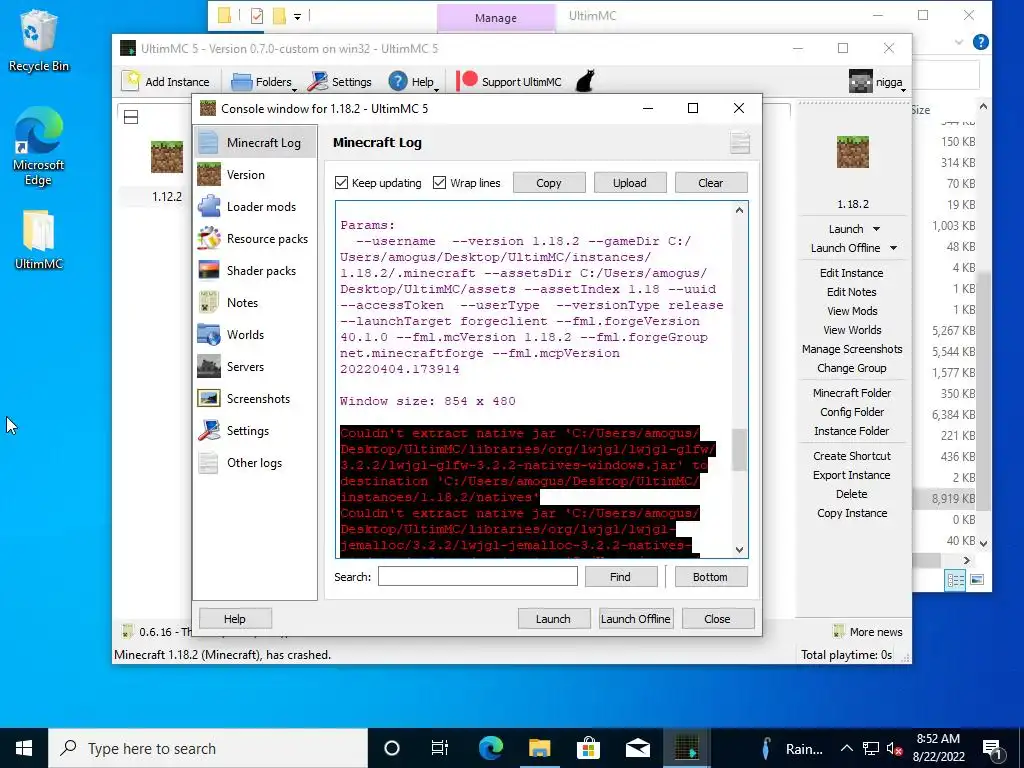This screenshot has height=768, width=1024.
Task: Click the instance Settings icon in sidebar
Action: click(209, 430)
